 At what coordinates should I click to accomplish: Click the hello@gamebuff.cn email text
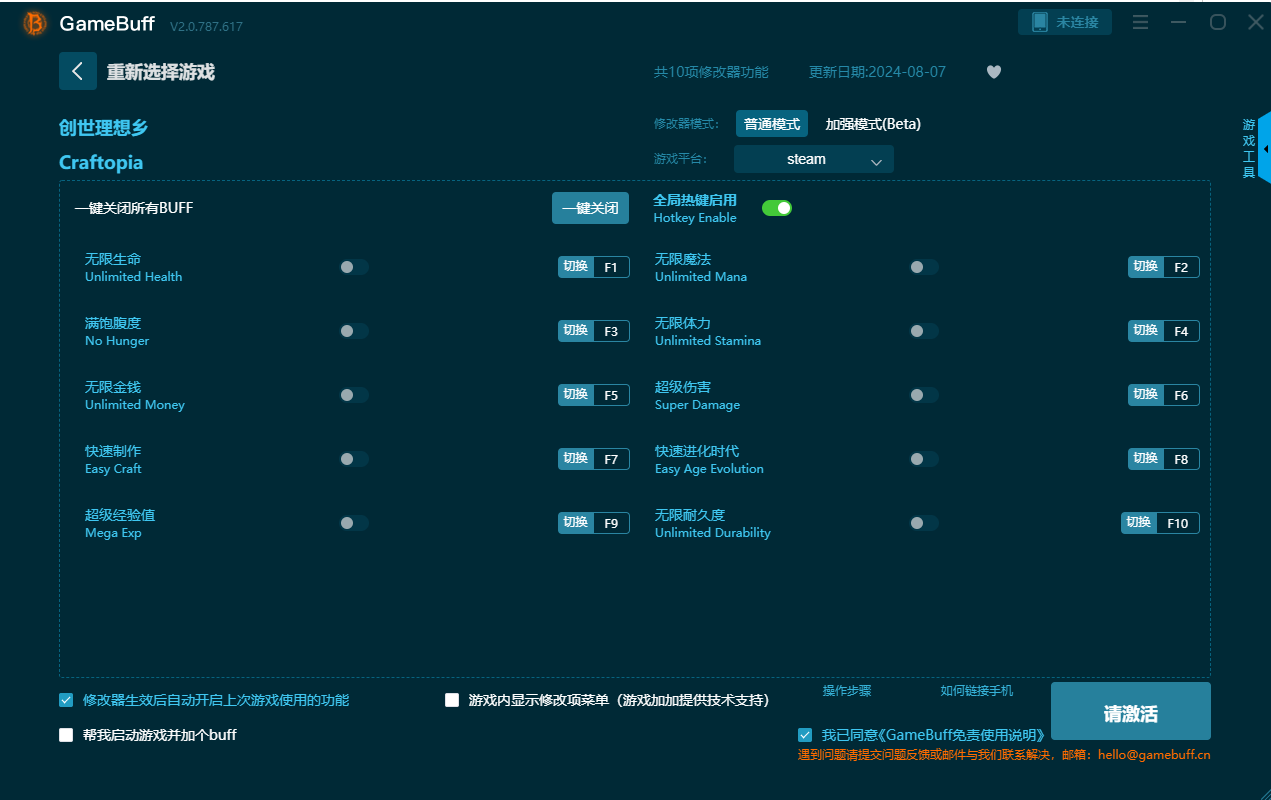coord(1154,755)
